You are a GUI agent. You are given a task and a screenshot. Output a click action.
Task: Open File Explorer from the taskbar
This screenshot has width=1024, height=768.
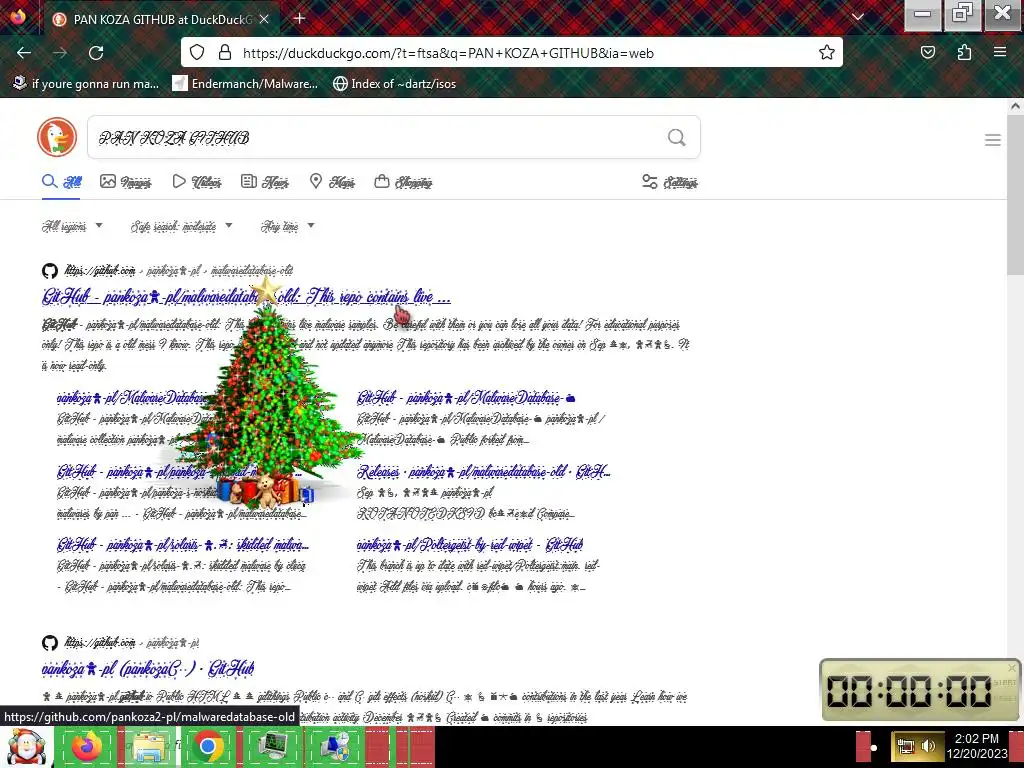point(148,747)
